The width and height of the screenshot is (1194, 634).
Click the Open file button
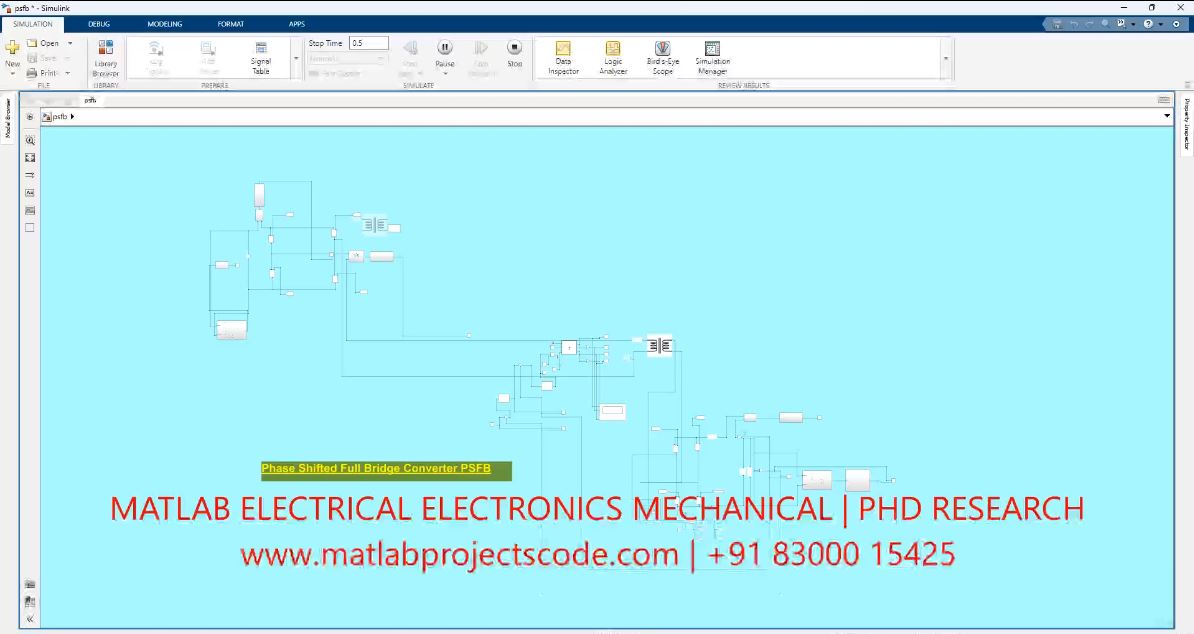43,43
